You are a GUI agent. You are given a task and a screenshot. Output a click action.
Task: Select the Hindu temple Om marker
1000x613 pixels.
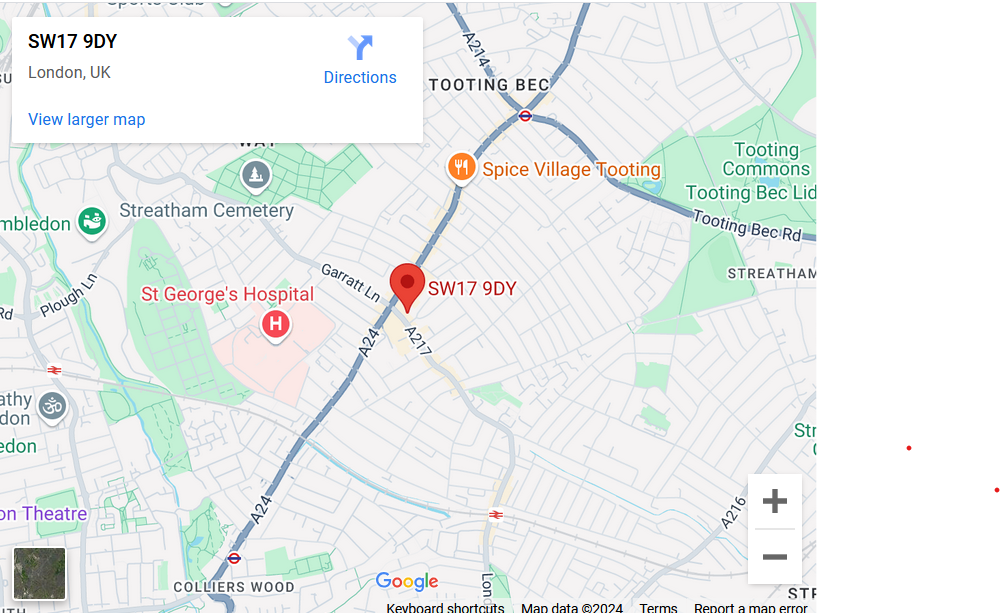(52, 408)
